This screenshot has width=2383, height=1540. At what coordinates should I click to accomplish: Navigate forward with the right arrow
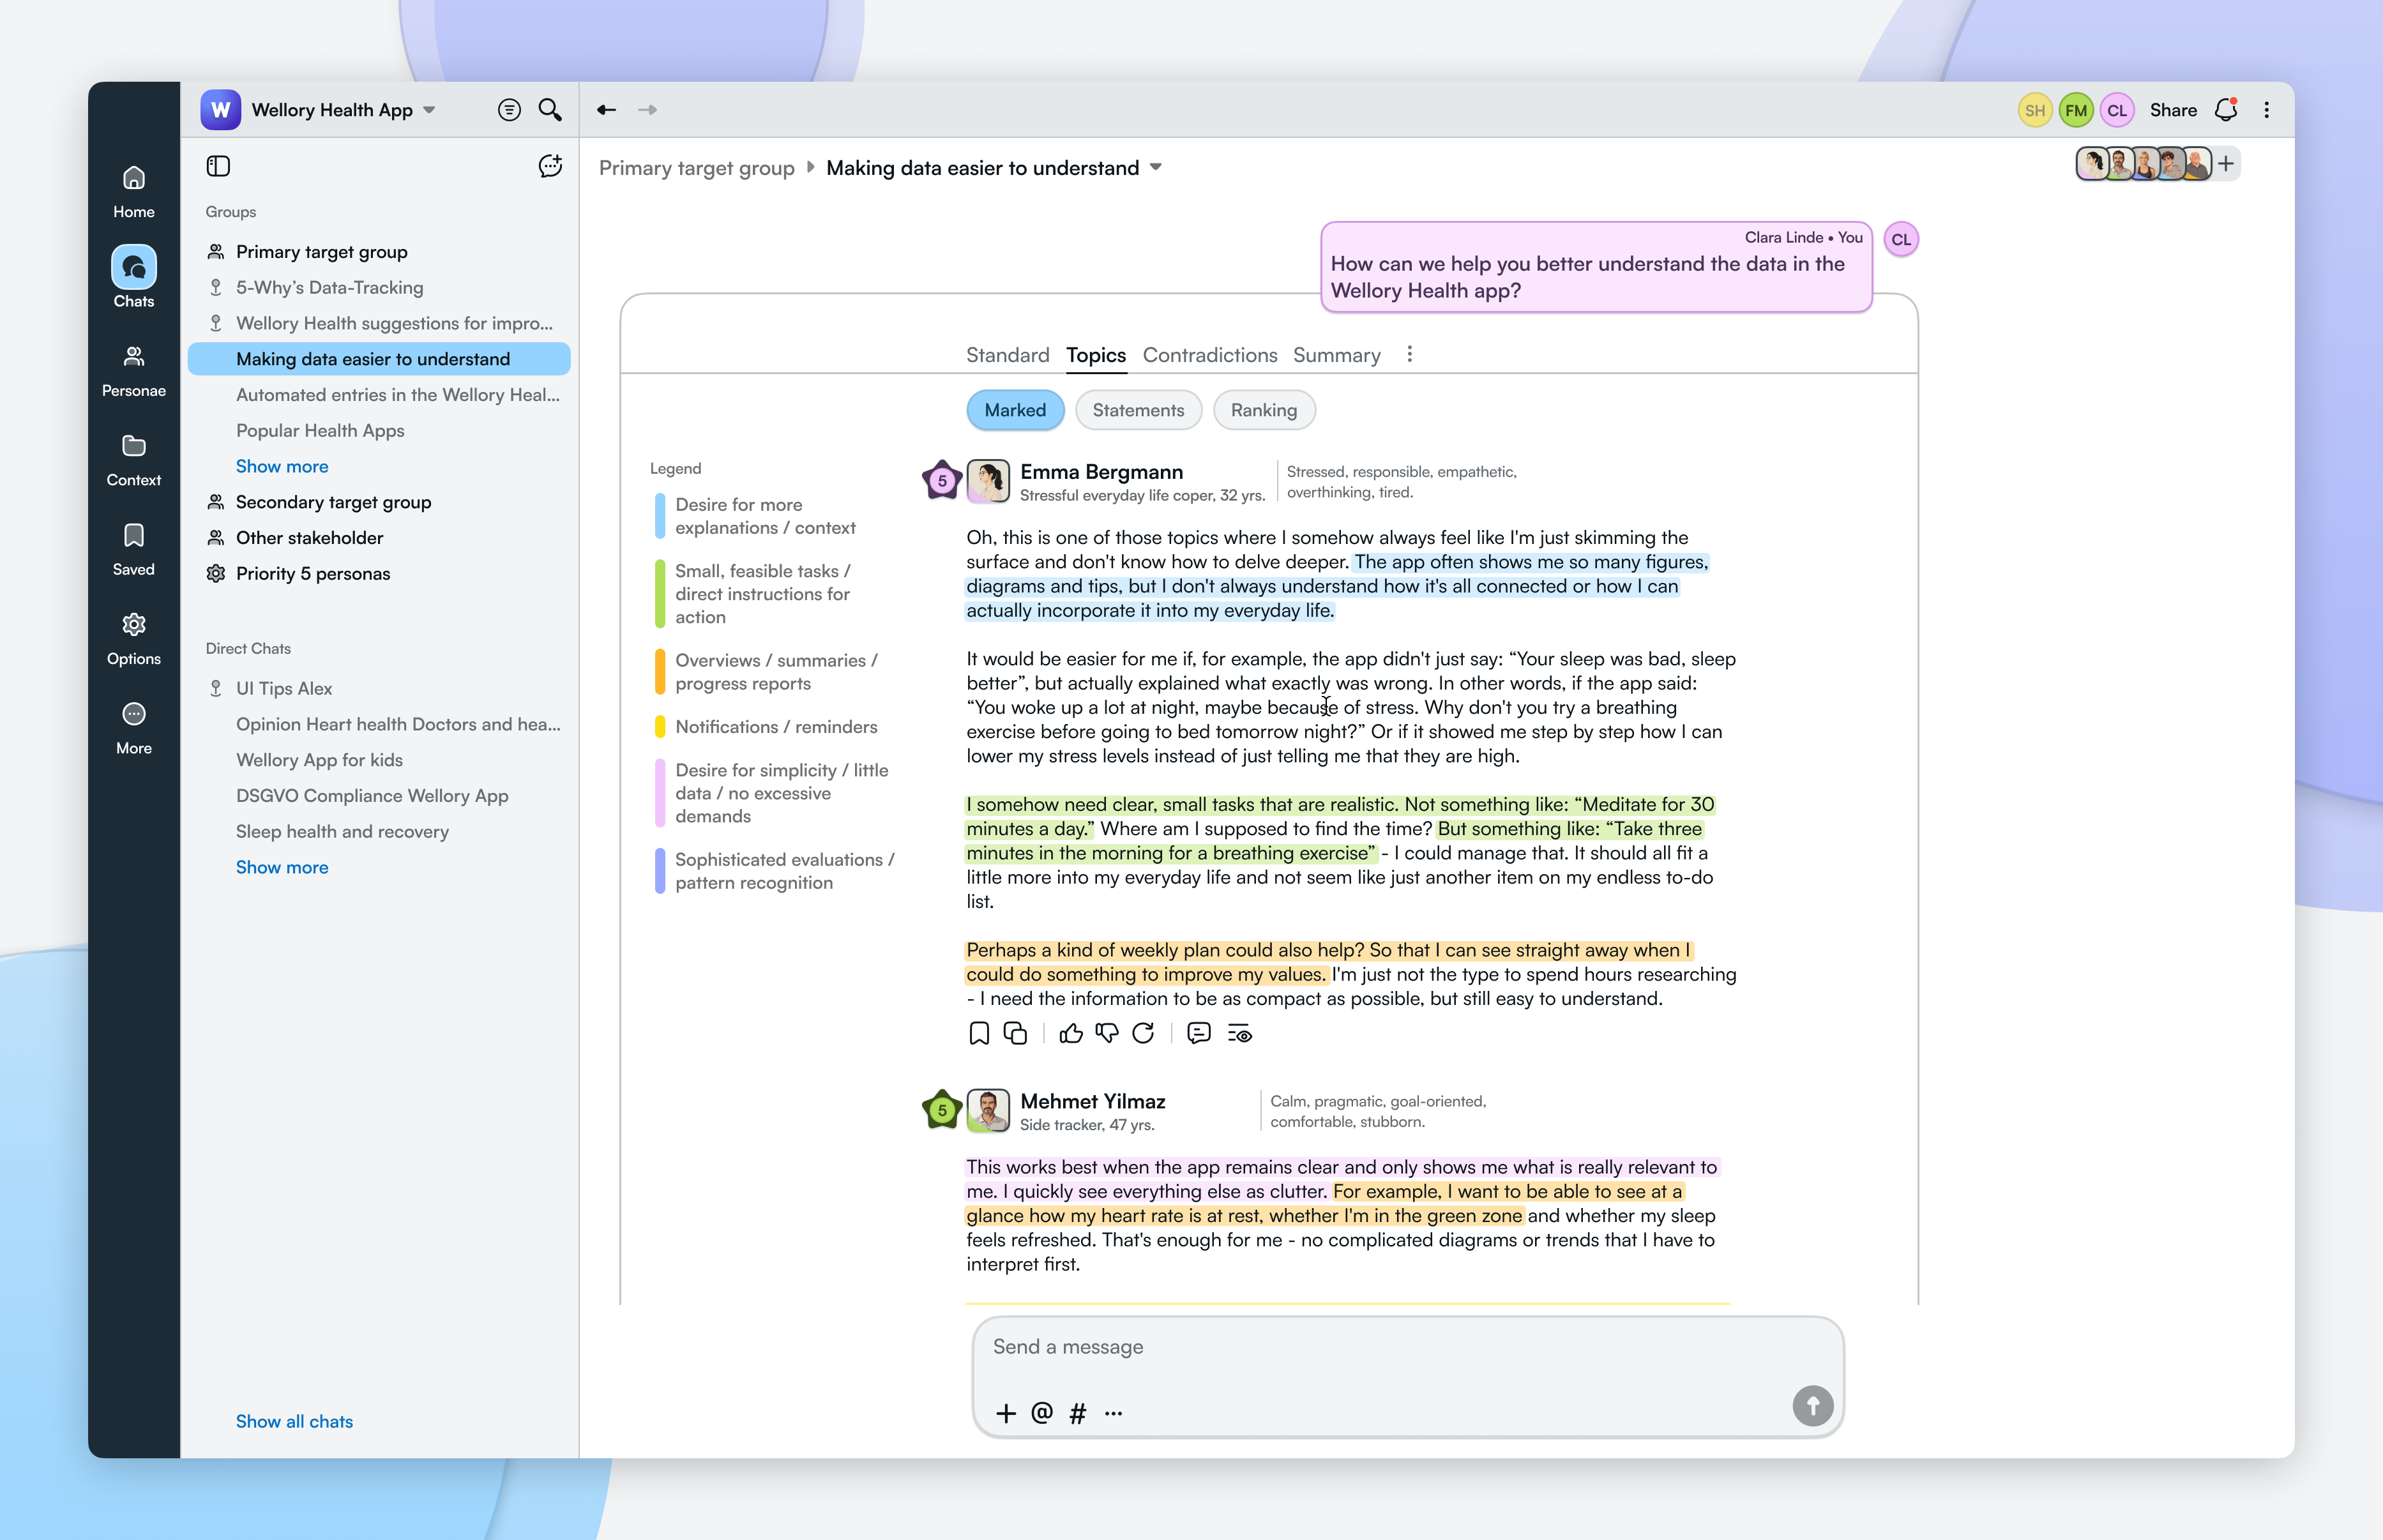[647, 110]
